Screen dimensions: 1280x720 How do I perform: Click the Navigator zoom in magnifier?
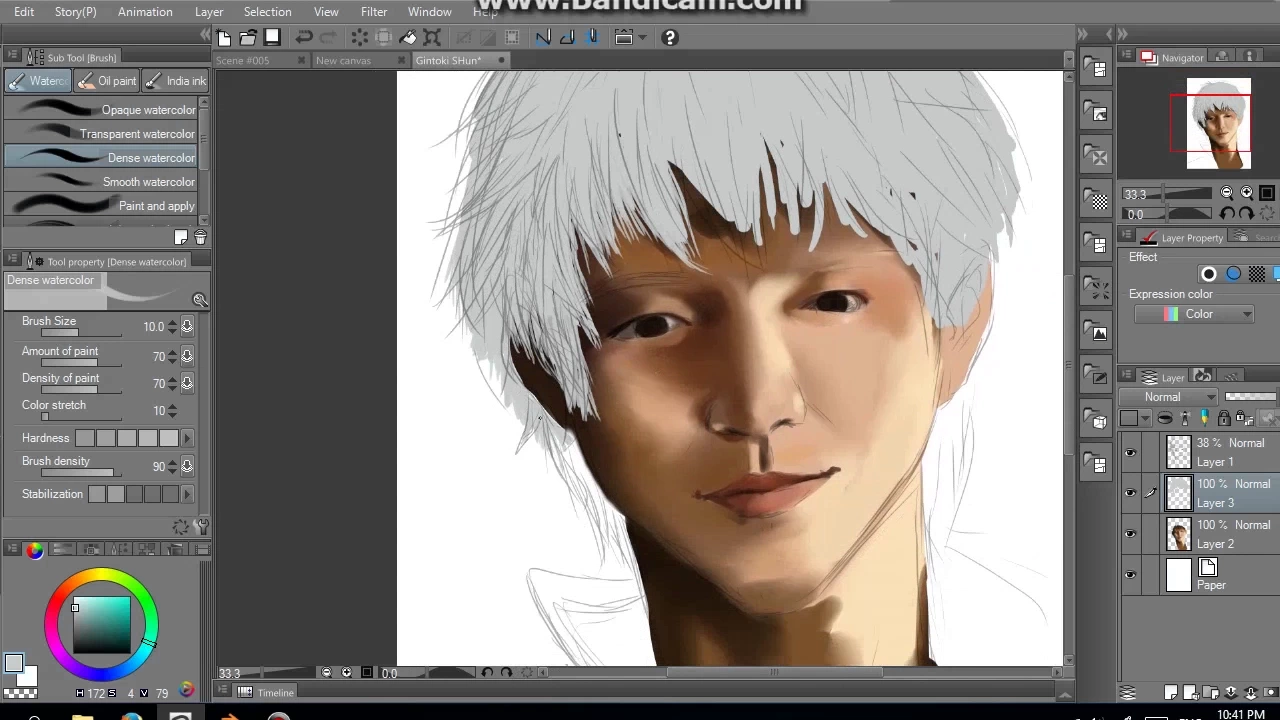tap(1247, 193)
